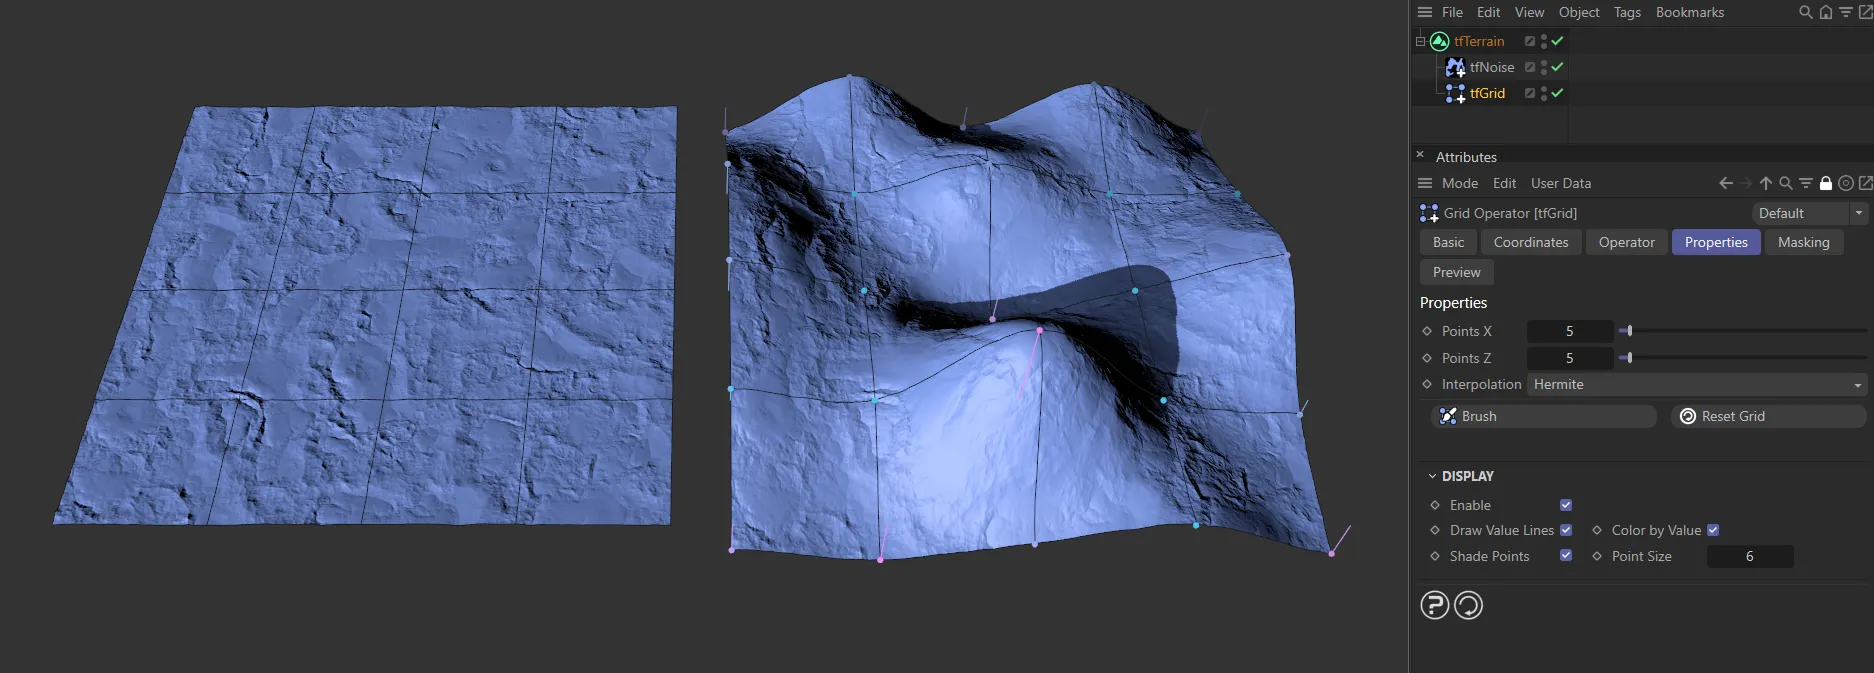Uncheck the Draw Value Lines checkbox
Image resolution: width=1874 pixels, height=673 pixels.
tap(1566, 530)
